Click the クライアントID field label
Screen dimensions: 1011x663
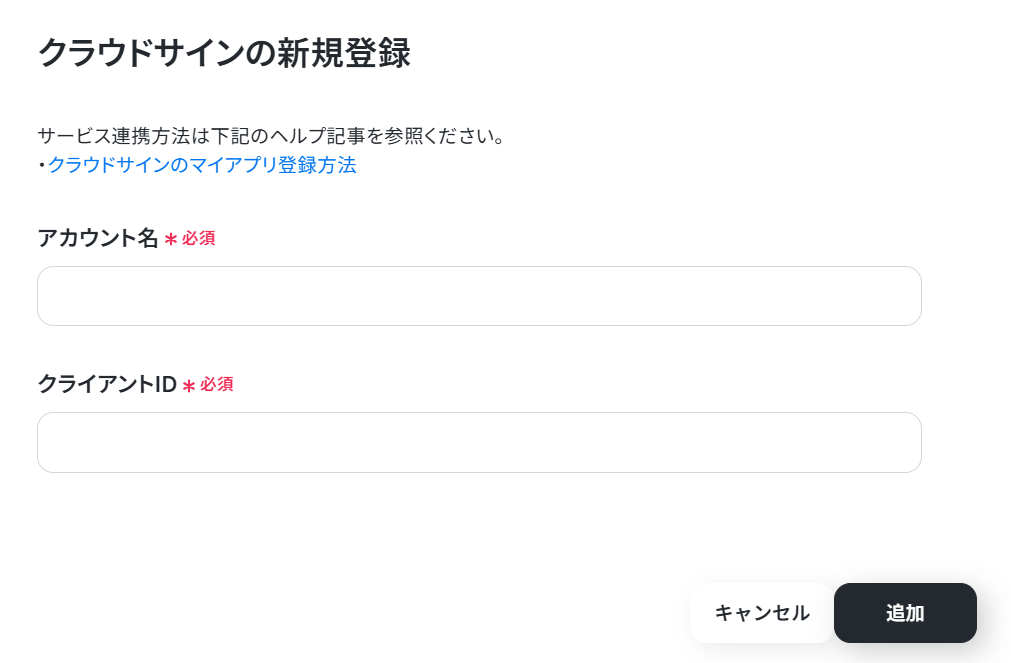(107, 384)
